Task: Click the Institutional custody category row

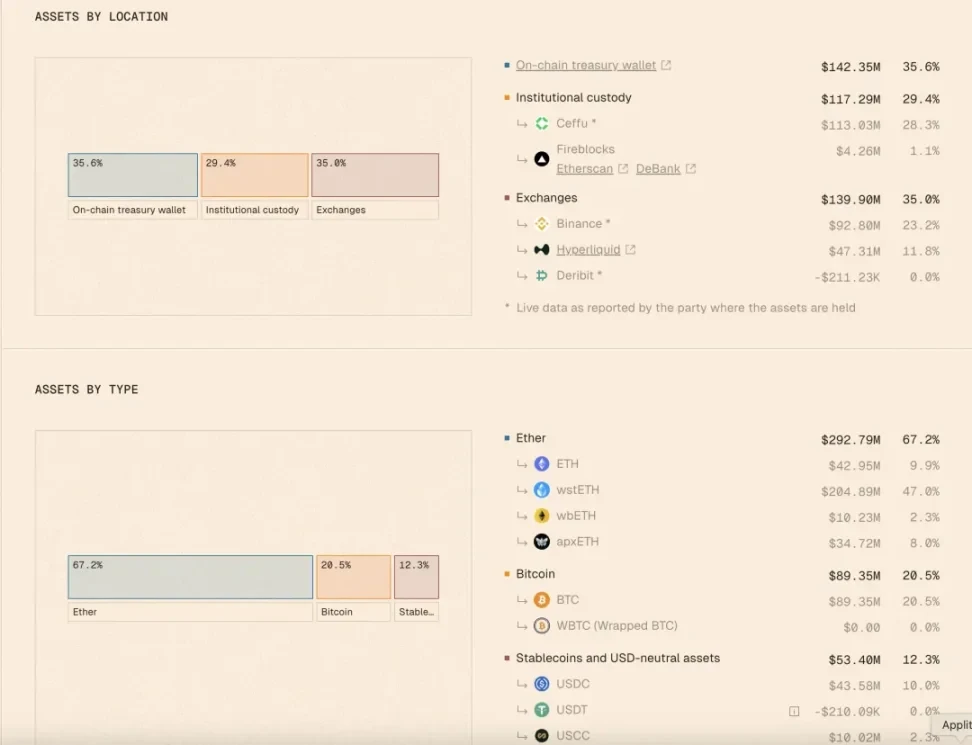Action: [x=574, y=98]
